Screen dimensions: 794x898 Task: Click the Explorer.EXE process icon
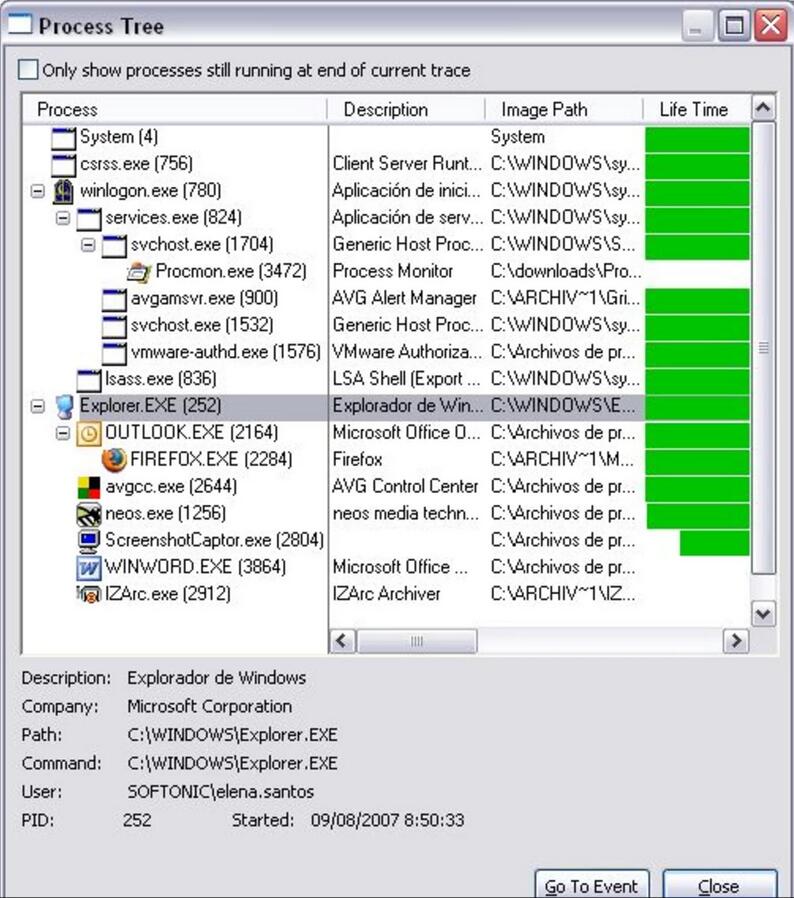(x=65, y=406)
